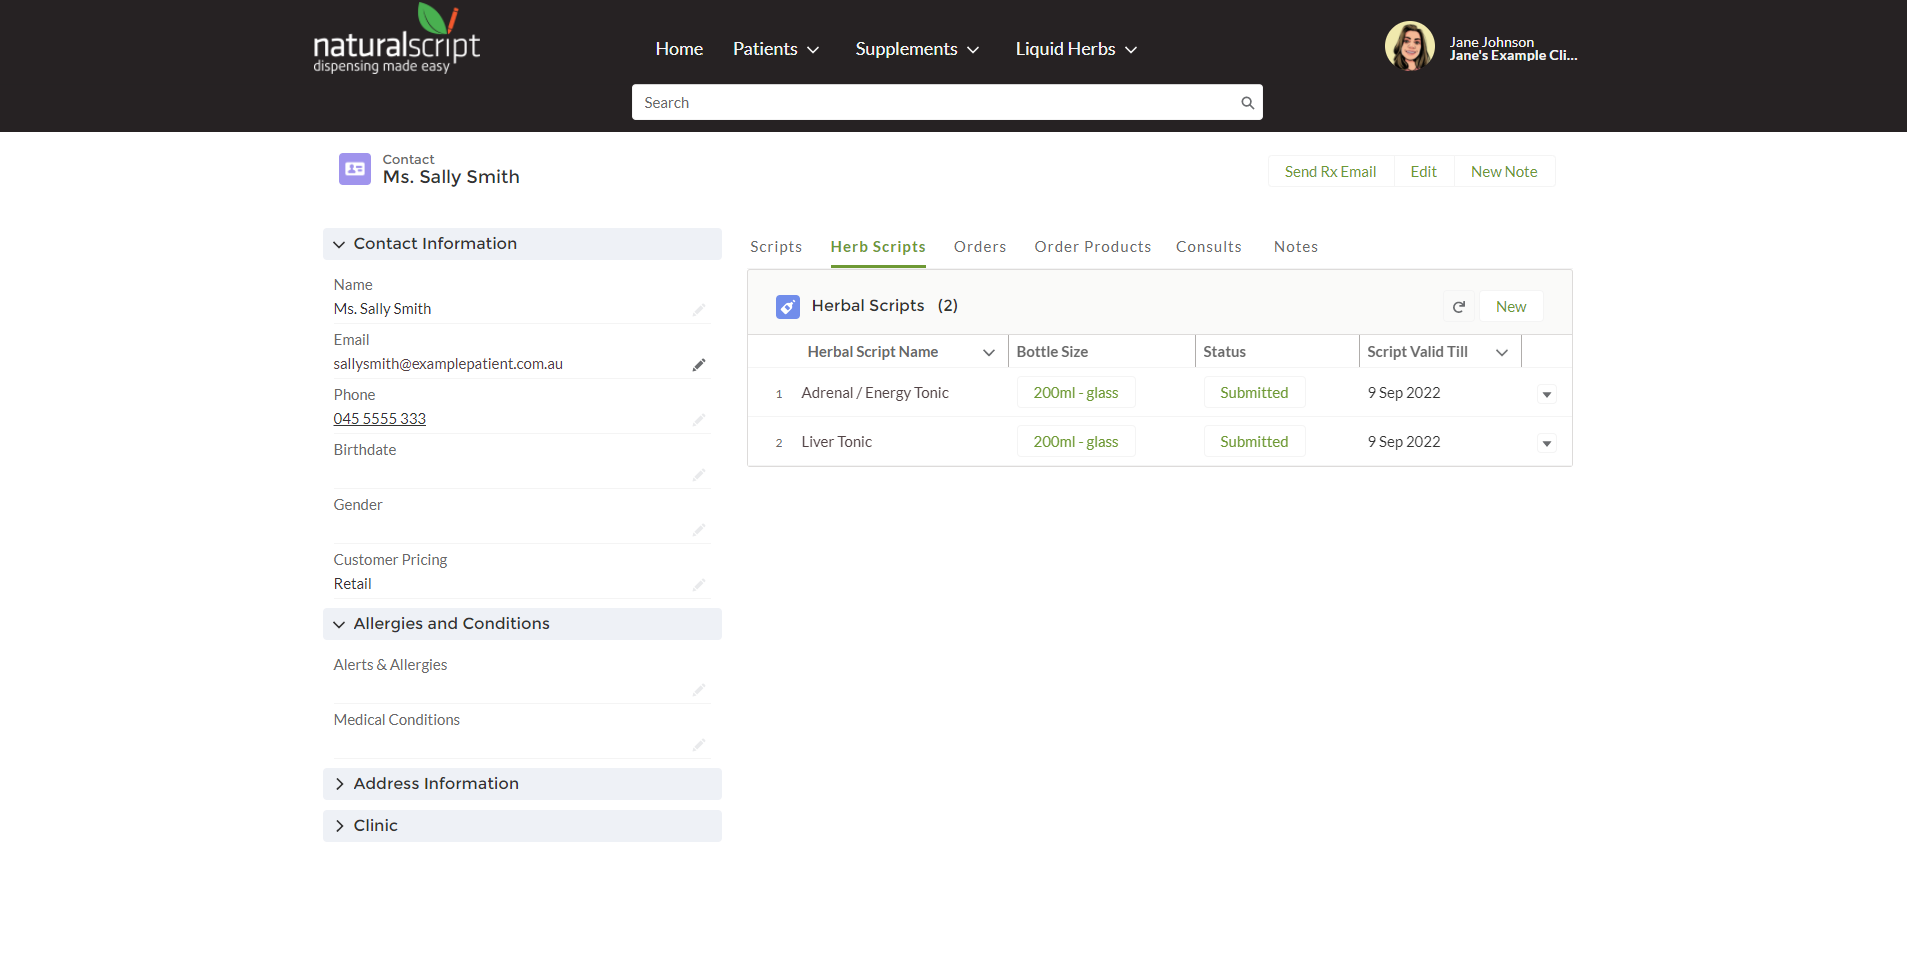Open the Order Products tab
This screenshot has width=1907, height=960.
pos(1093,247)
